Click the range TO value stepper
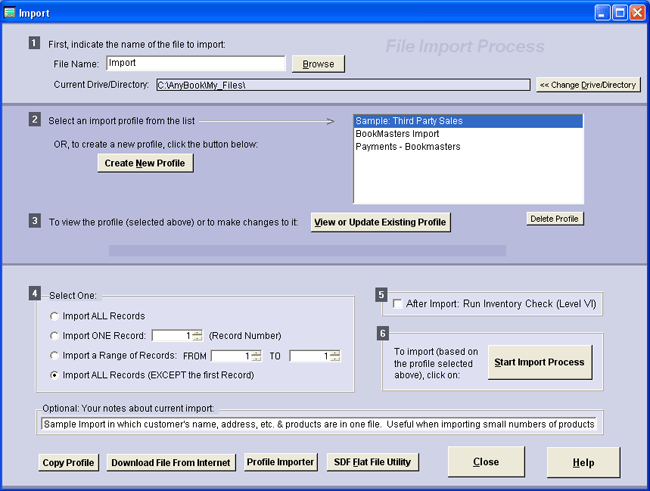The height and width of the screenshot is (491, 650). click(x=335, y=355)
